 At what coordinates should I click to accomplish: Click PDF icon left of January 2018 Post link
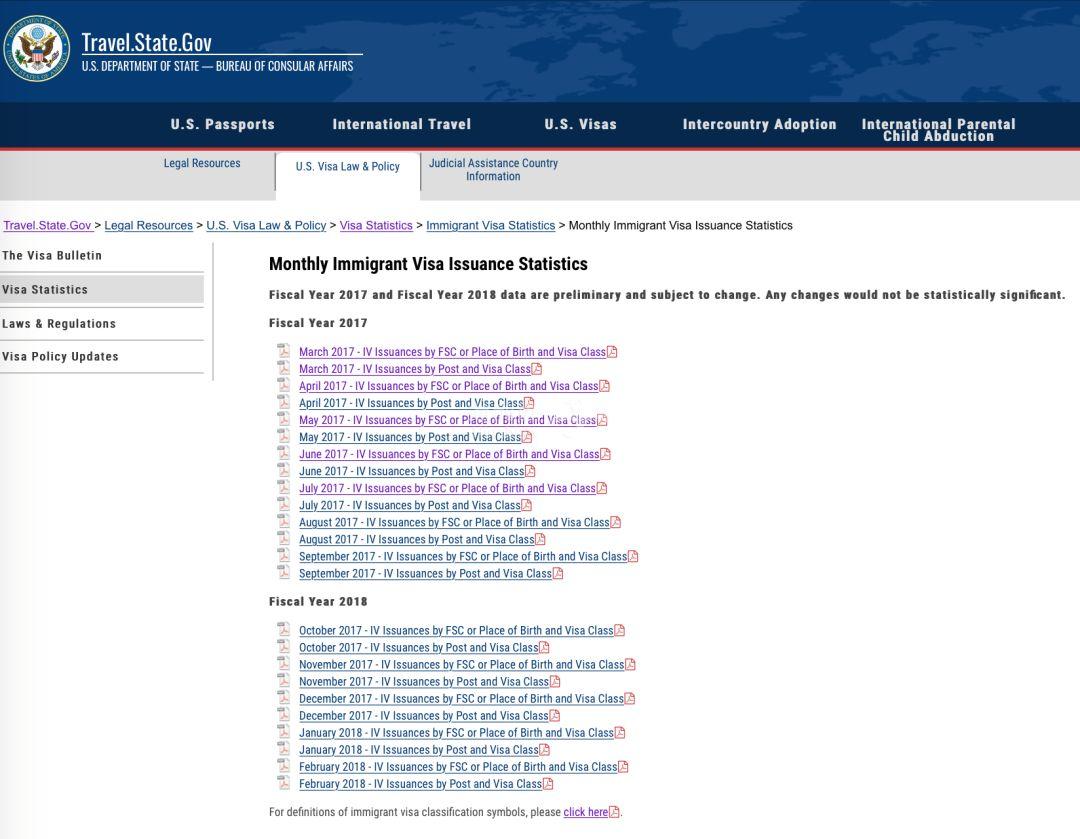click(284, 749)
